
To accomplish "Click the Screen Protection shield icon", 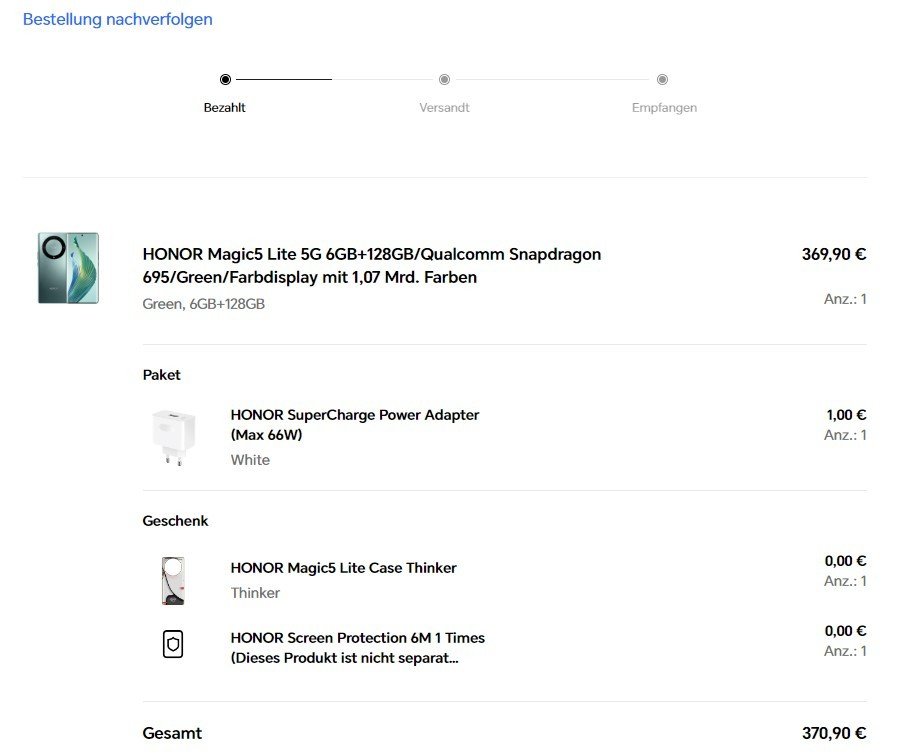I will point(173,644).
